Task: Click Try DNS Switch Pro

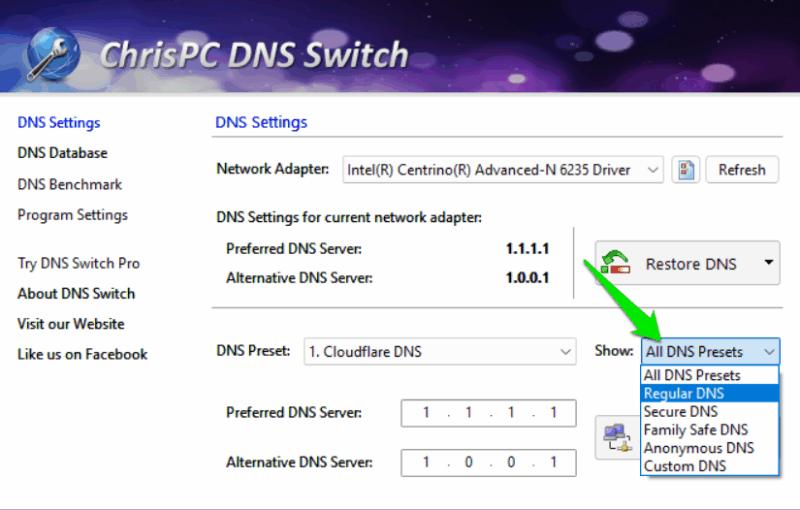Action: (79, 263)
